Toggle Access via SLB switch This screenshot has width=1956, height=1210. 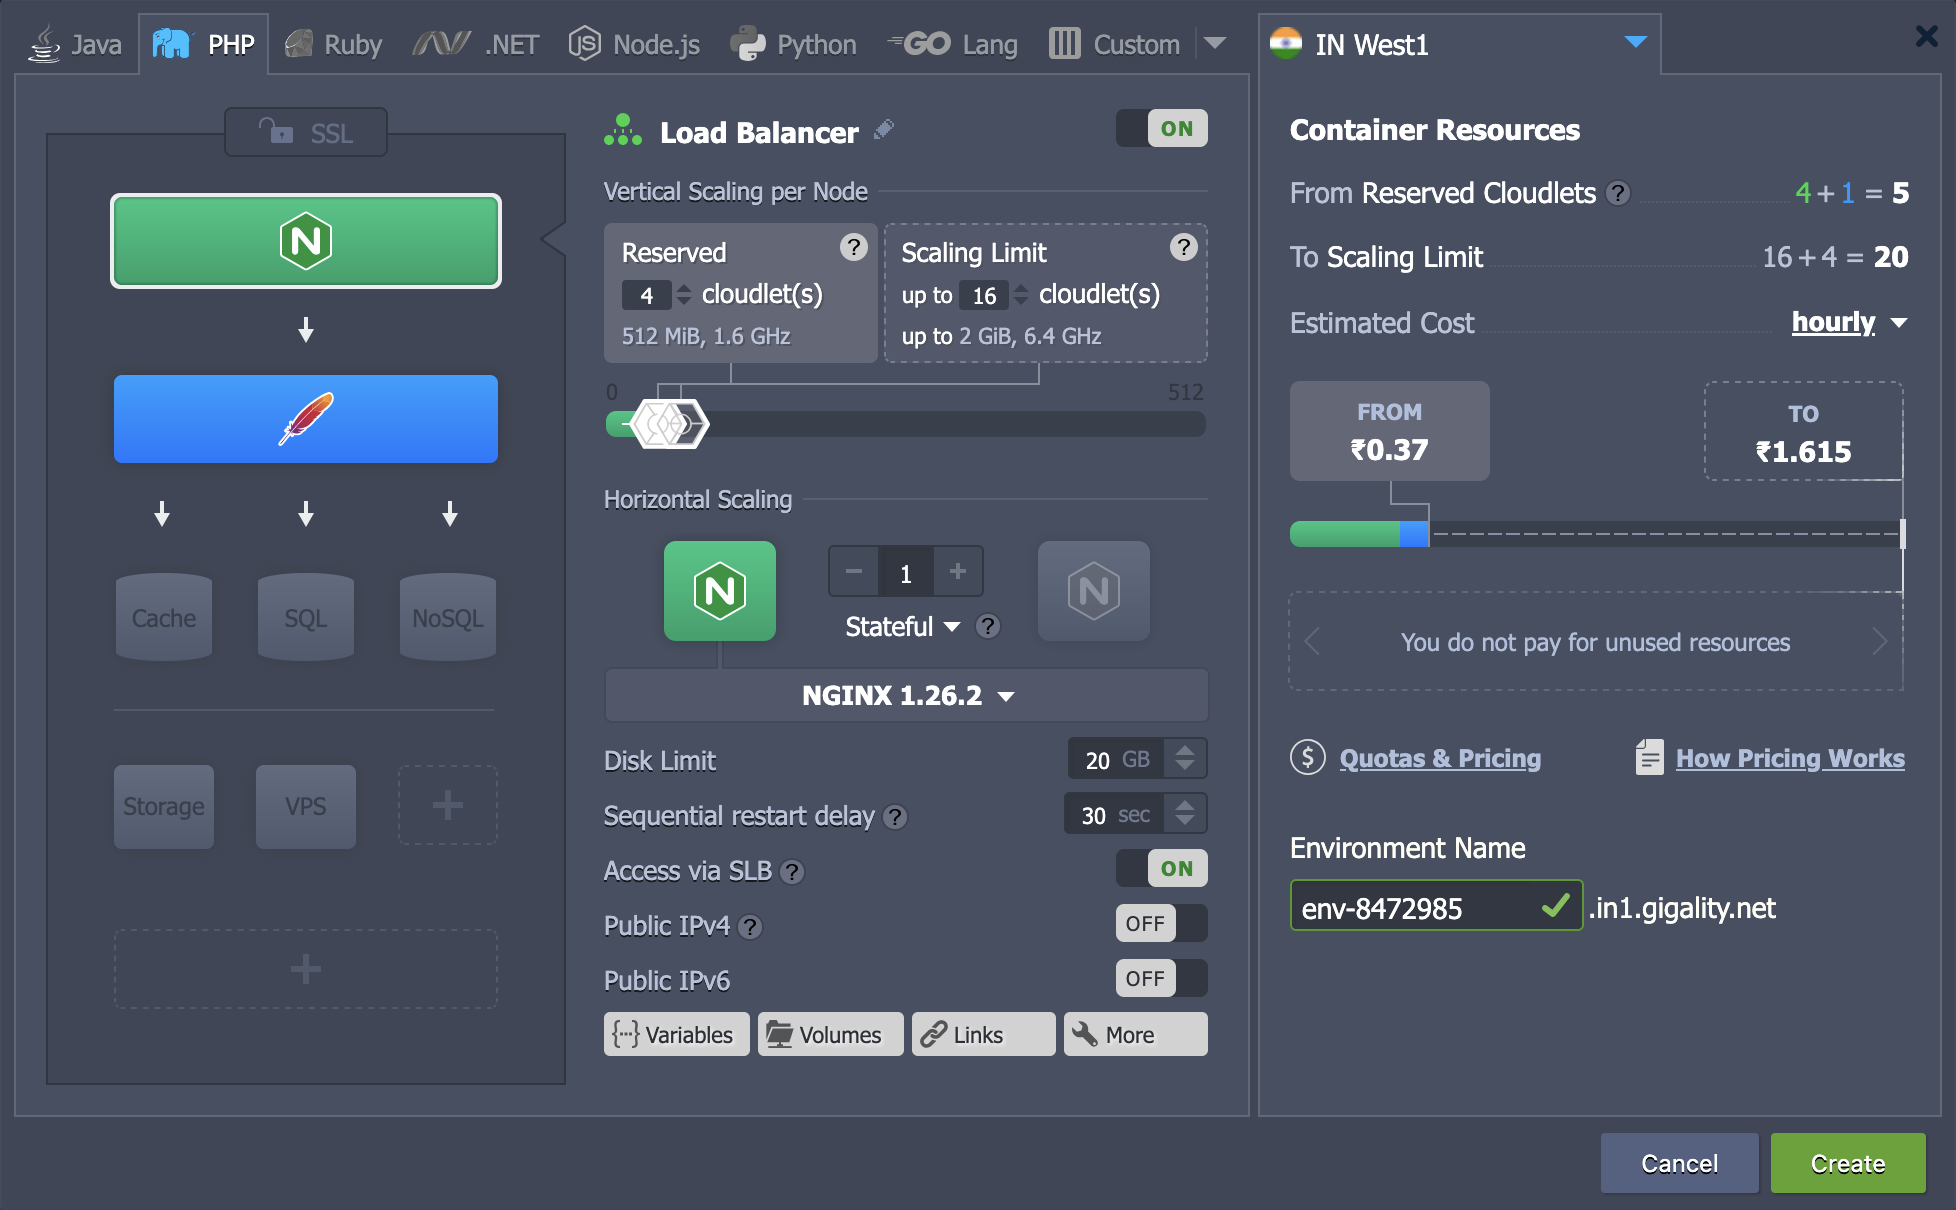(1162, 868)
